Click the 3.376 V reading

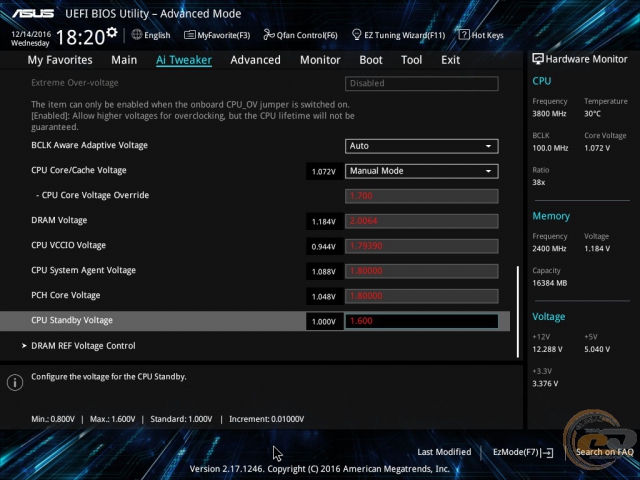pyautogui.click(x=545, y=384)
